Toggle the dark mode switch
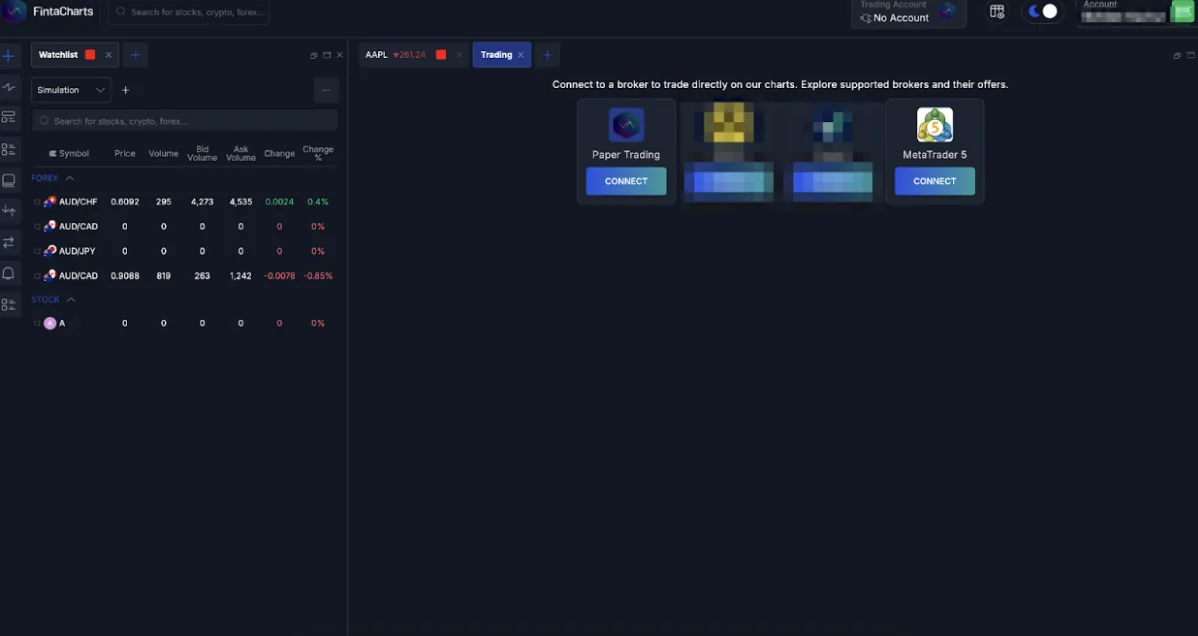Screen dimensions: 1198x636 tap(1041, 12)
